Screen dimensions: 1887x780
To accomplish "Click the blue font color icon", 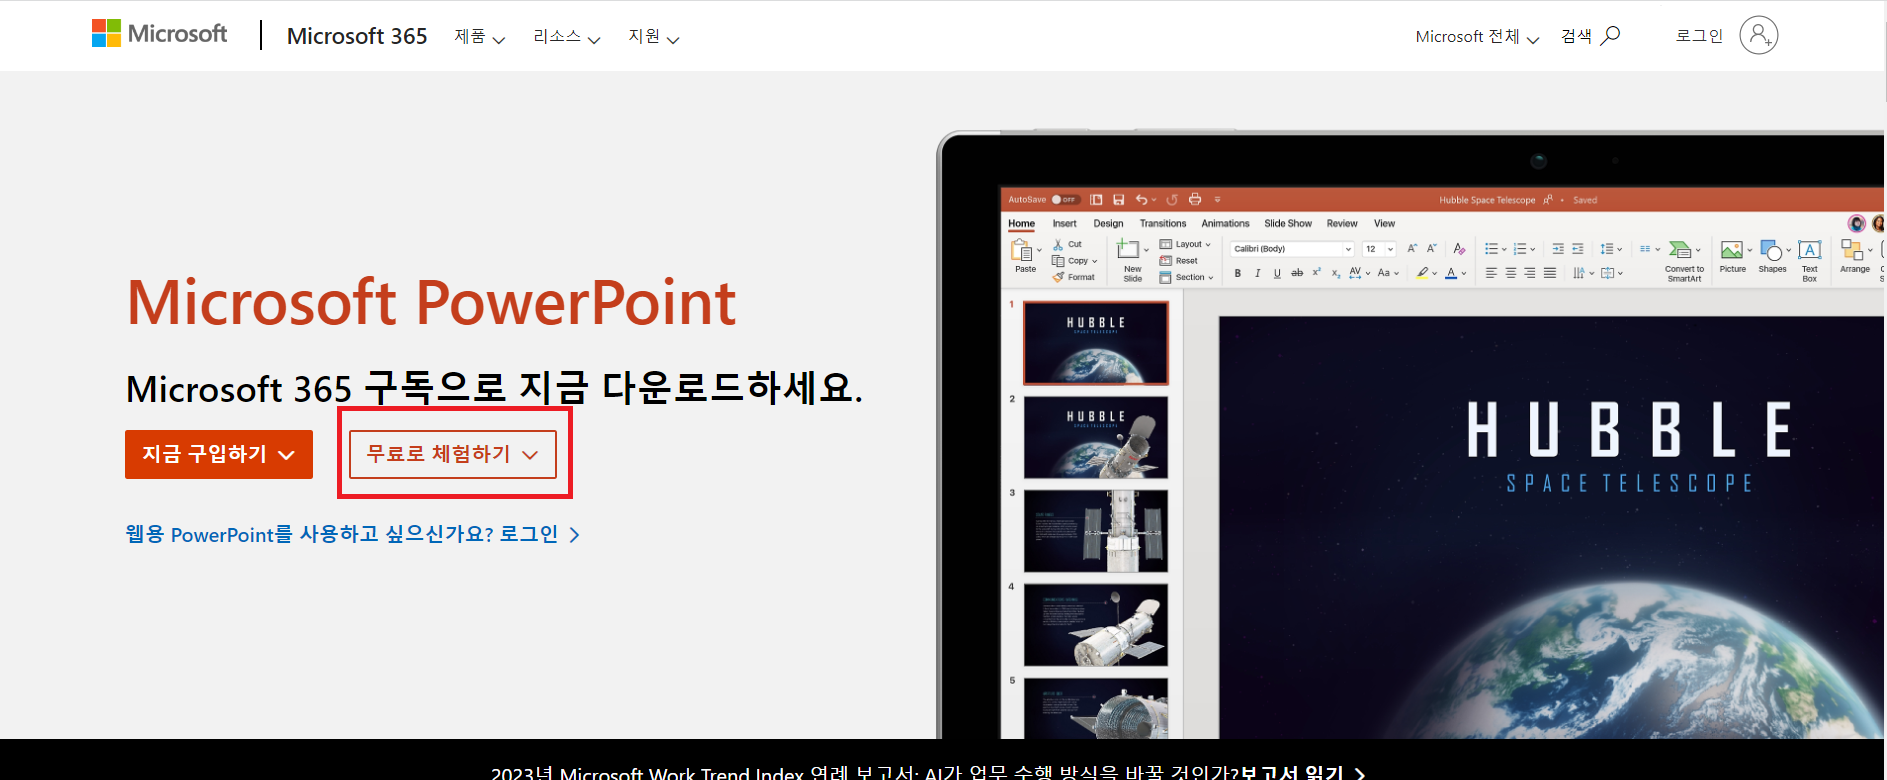I will click(x=1451, y=273).
